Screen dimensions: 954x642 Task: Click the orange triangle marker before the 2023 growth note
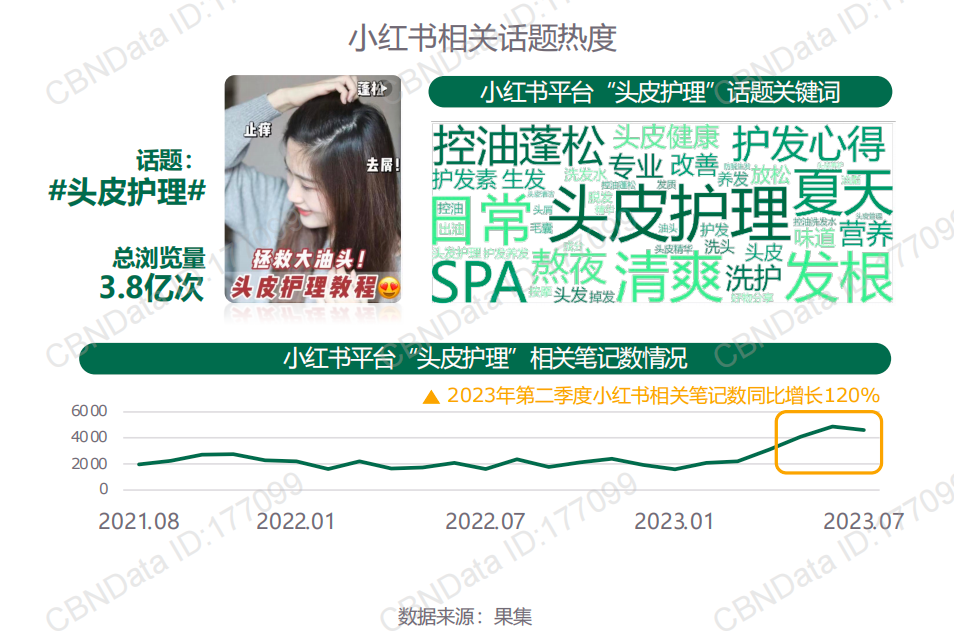coord(431,397)
